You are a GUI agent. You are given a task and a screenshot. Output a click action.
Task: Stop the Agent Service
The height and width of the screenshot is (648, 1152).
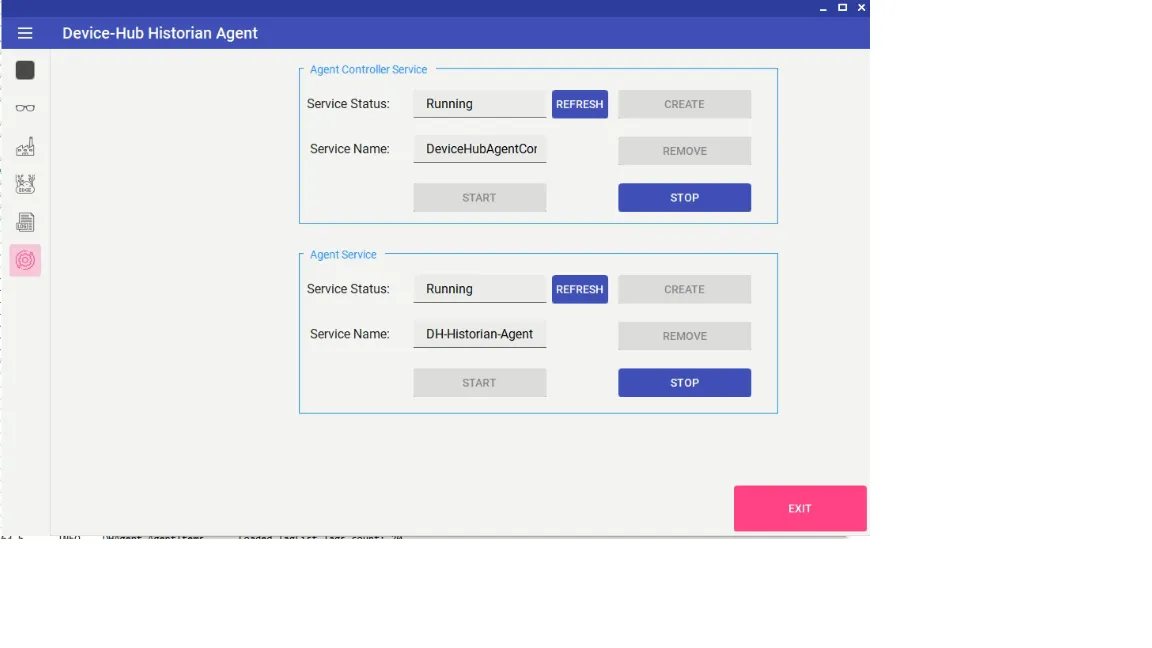(x=684, y=383)
